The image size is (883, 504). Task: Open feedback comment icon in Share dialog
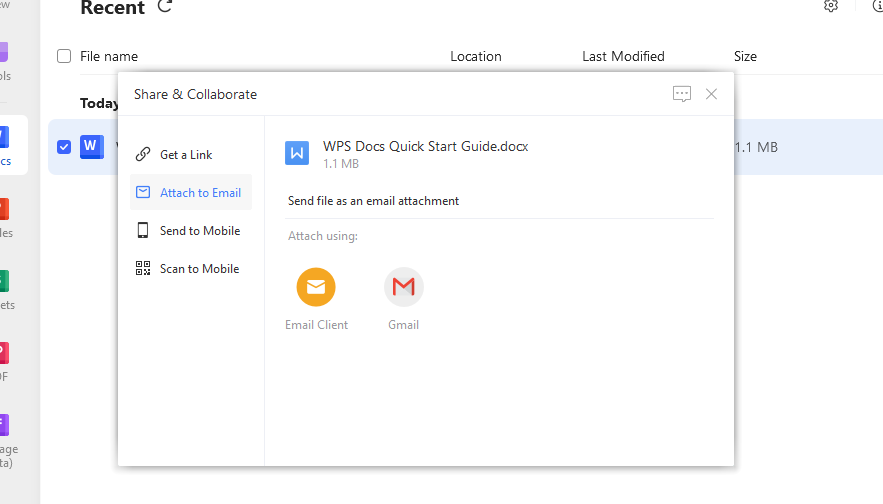click(681, 94)
